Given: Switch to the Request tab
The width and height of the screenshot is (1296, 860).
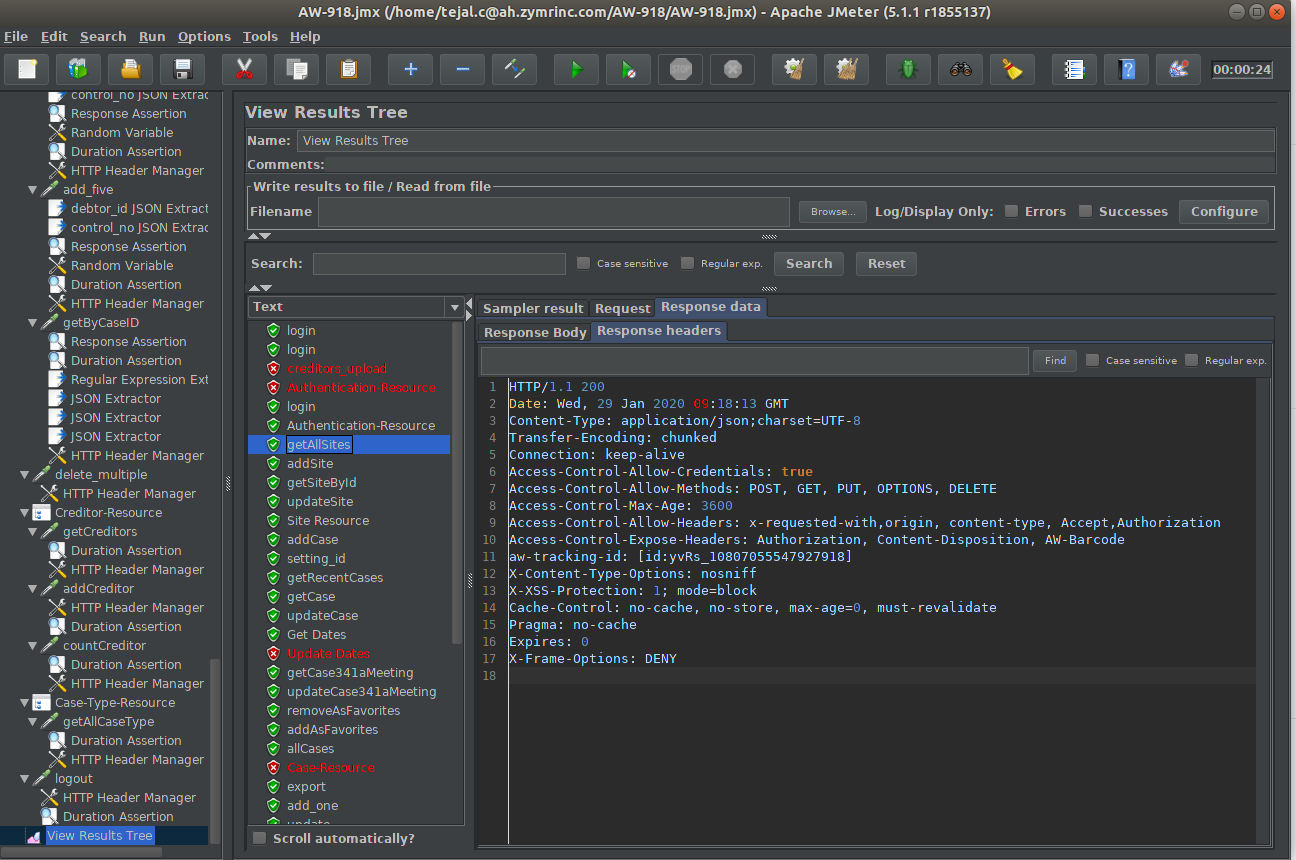Looking at the screenshot, I should [622, 308].
